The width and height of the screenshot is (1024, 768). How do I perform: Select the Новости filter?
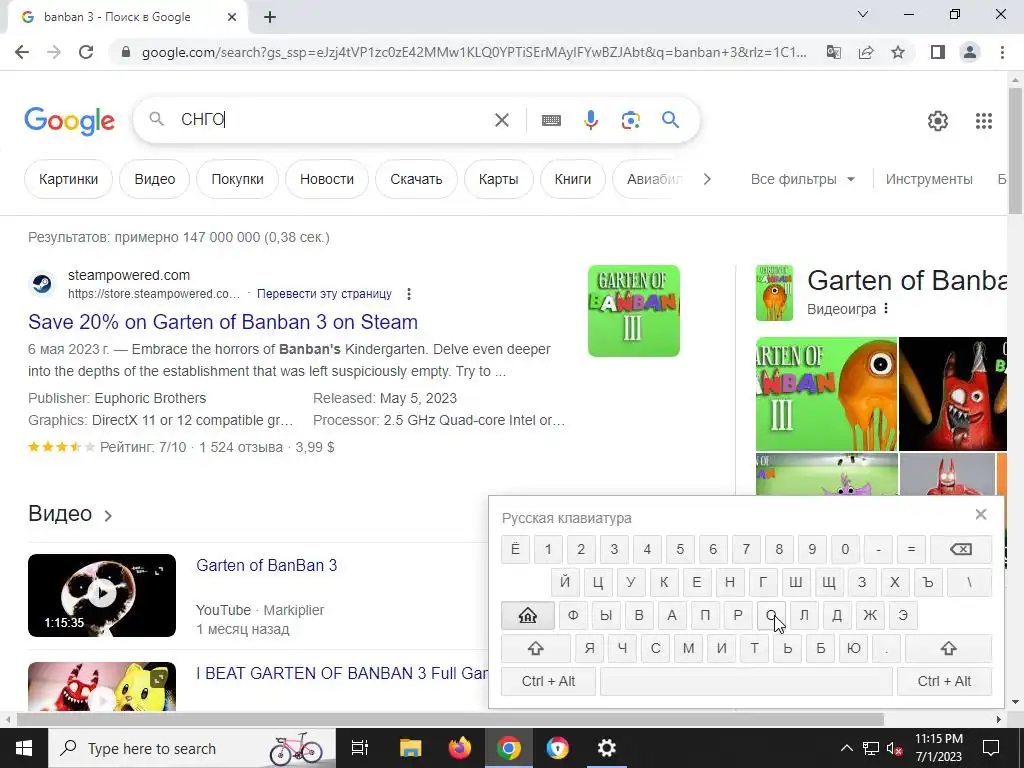click(327, 179)
